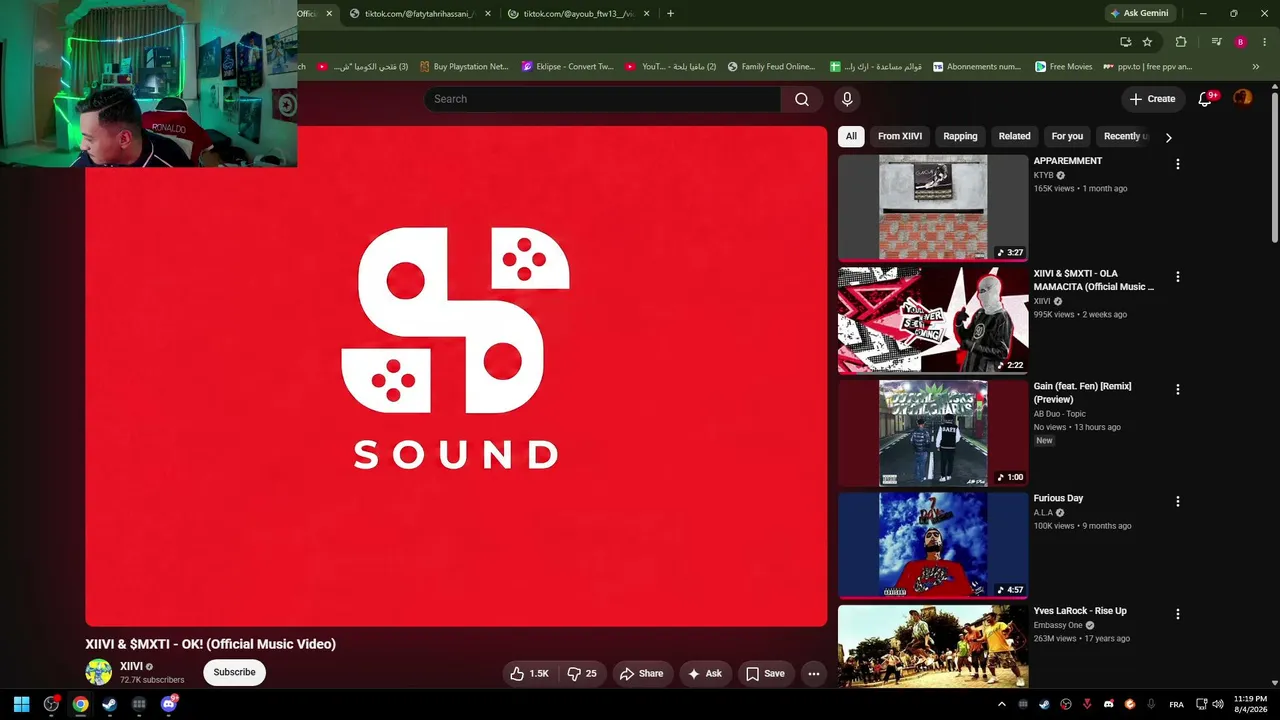Click the FRA language indicator in taskbar
Image resolution: width=1280 pixels, height=720 pixels.
coord(1176,704)
